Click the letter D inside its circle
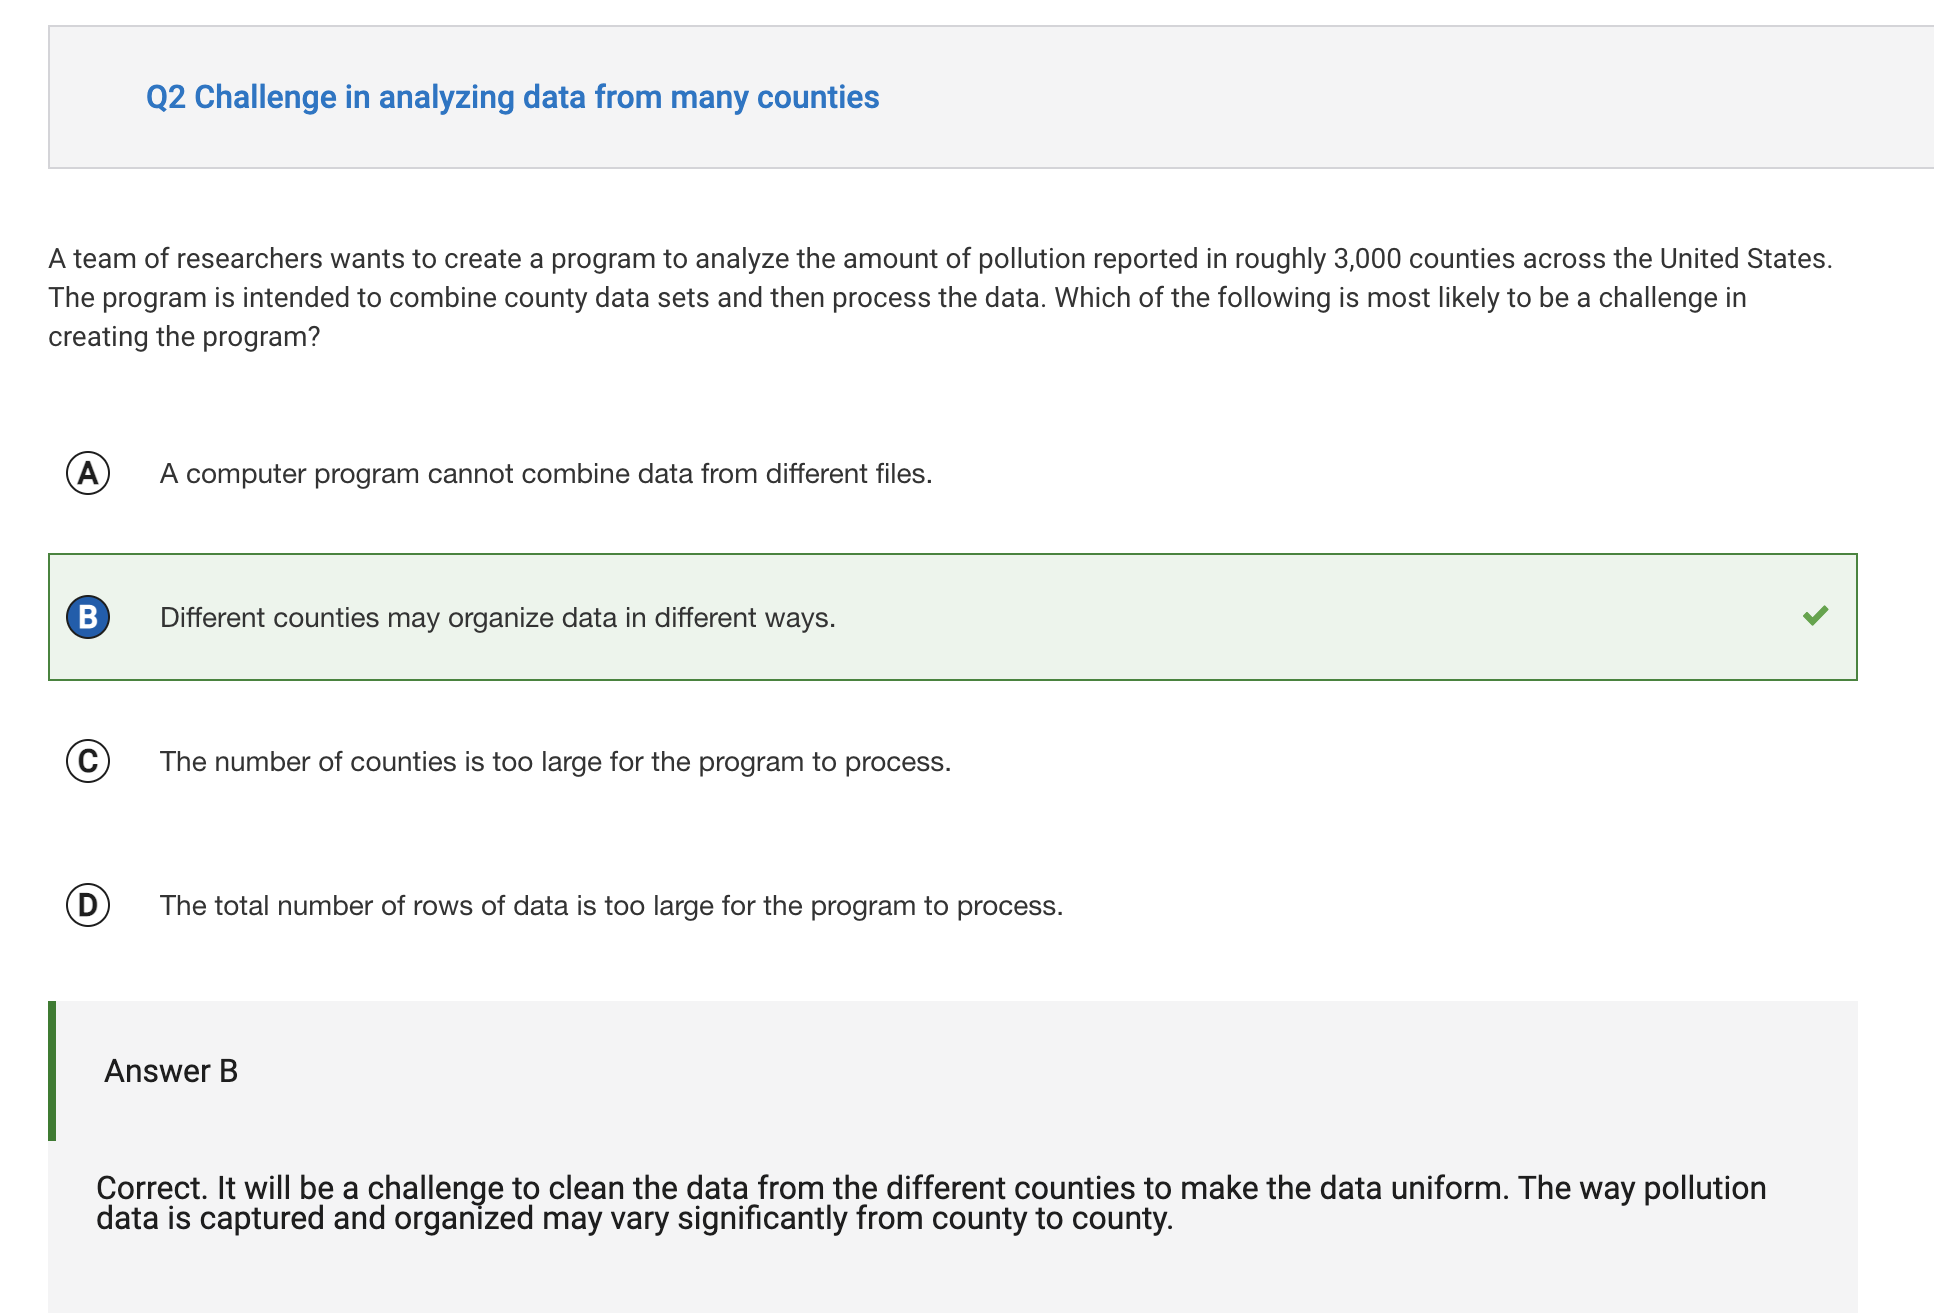1934x1315 pixels. pyautogui.click(x=88, y=905)
